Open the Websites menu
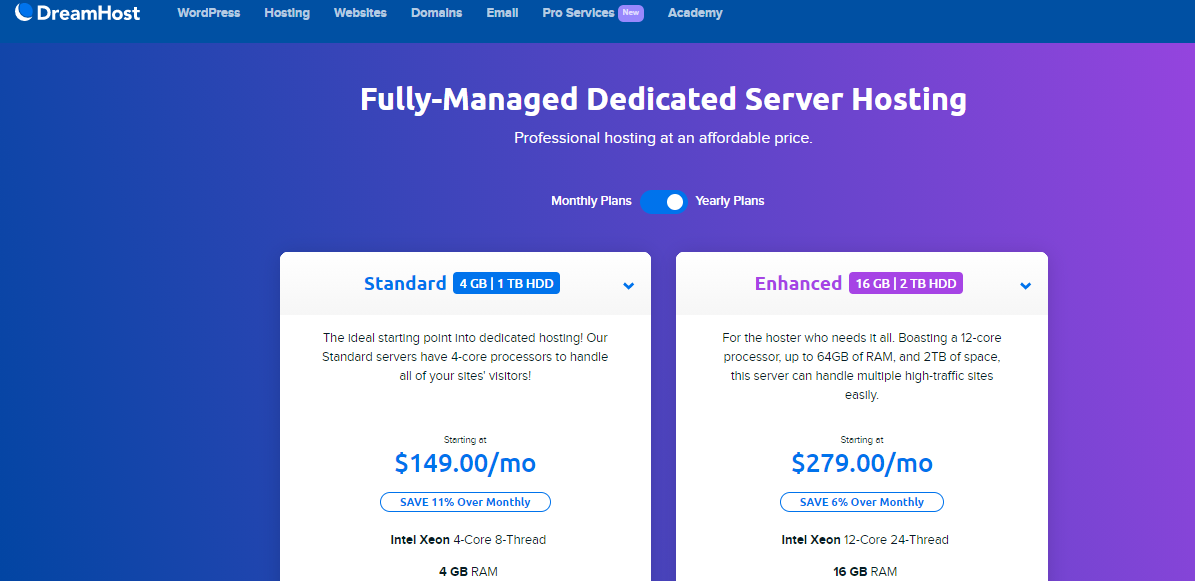1195x581 pixels. pos(360,13)
